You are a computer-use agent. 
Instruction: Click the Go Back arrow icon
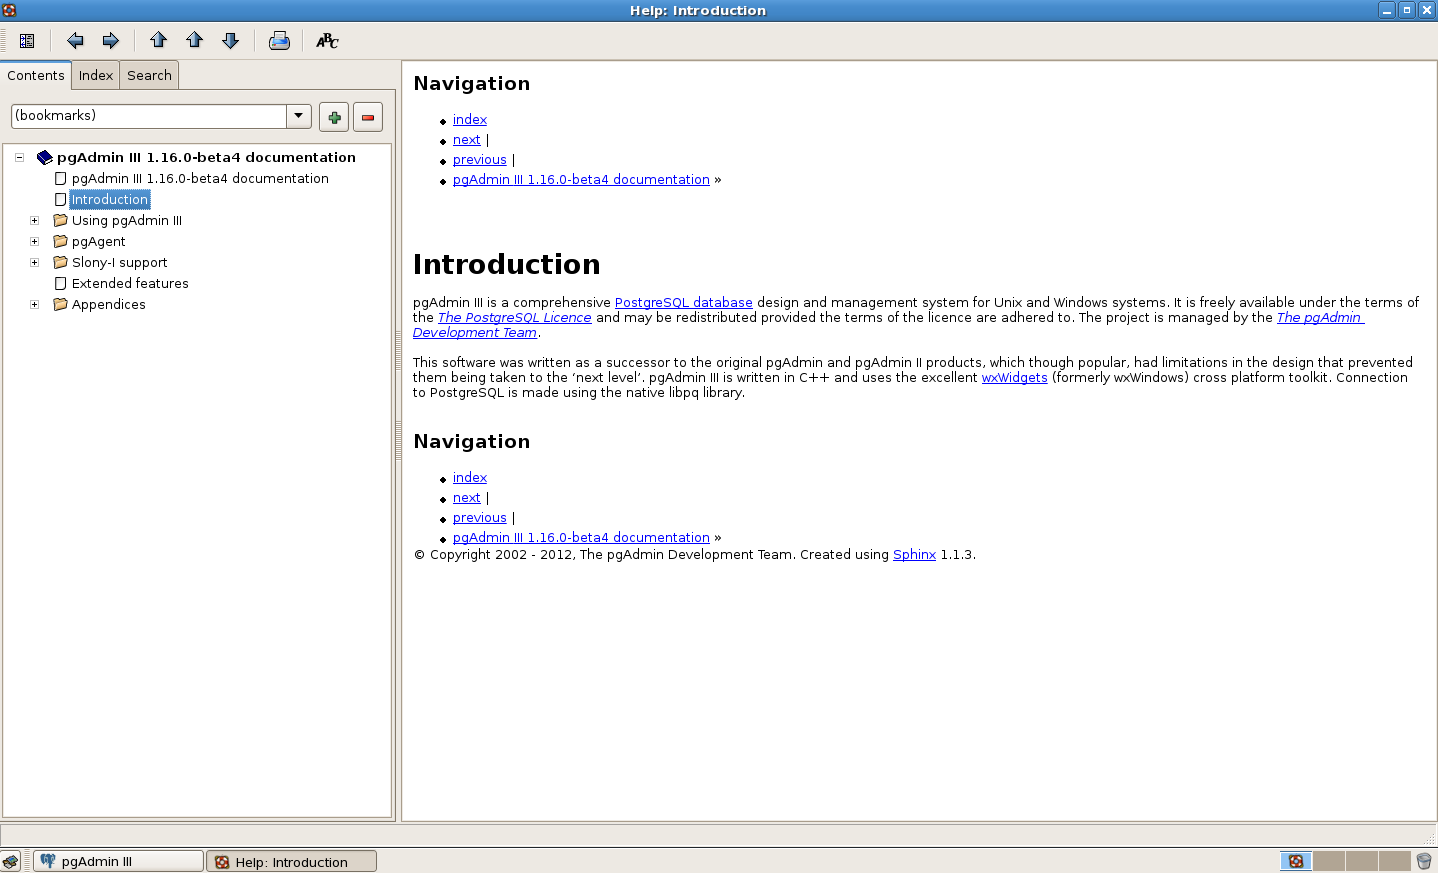tap(75, 41)
